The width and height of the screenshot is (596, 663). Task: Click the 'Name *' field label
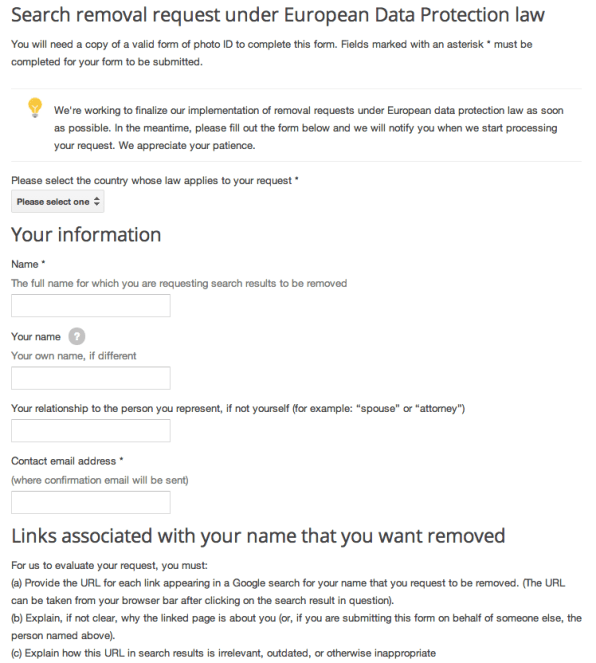click(28, 264)
